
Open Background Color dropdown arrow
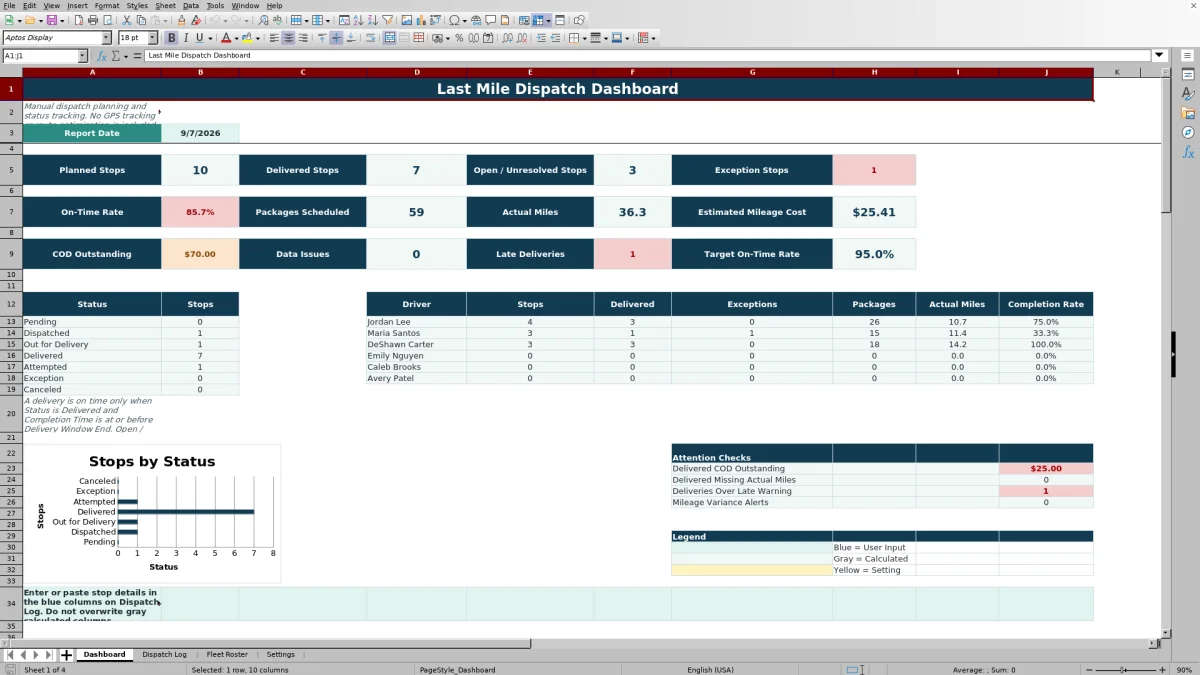tap(258, 38)
